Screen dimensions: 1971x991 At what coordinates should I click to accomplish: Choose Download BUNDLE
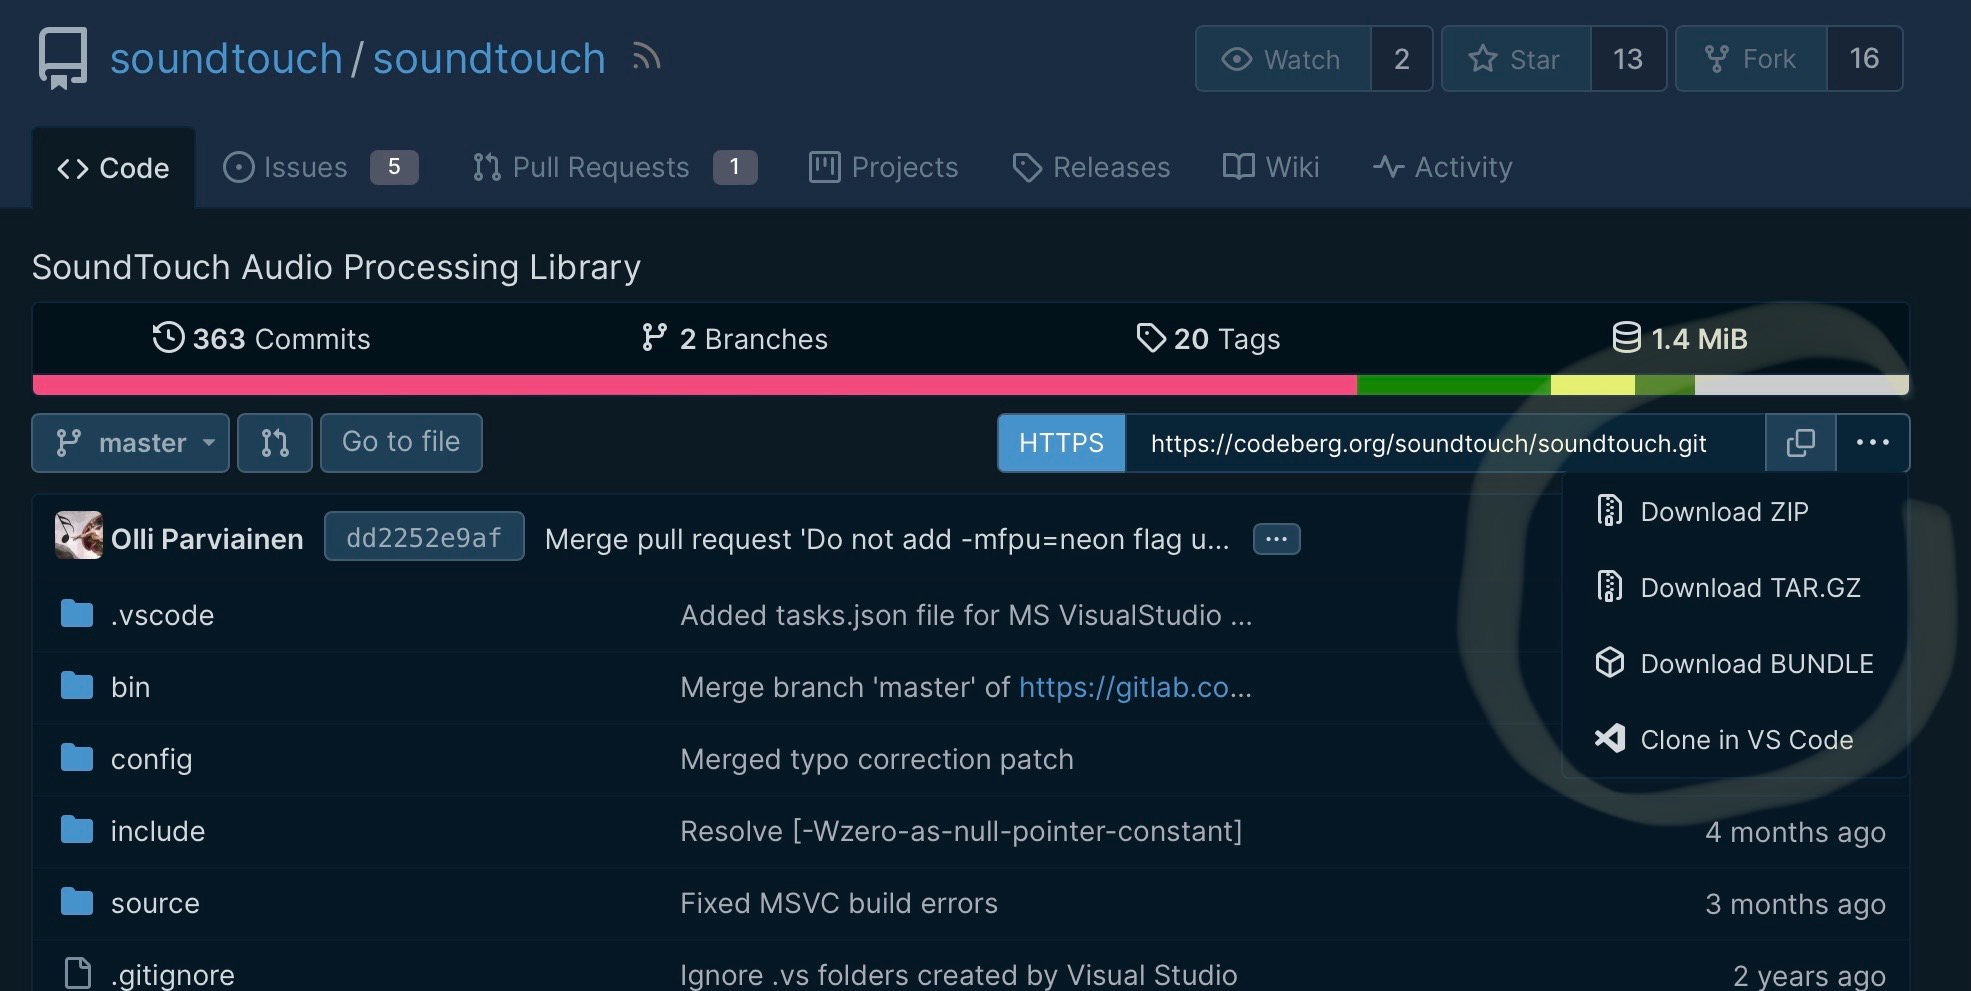pyautogui.click(x=1735, y=664)
